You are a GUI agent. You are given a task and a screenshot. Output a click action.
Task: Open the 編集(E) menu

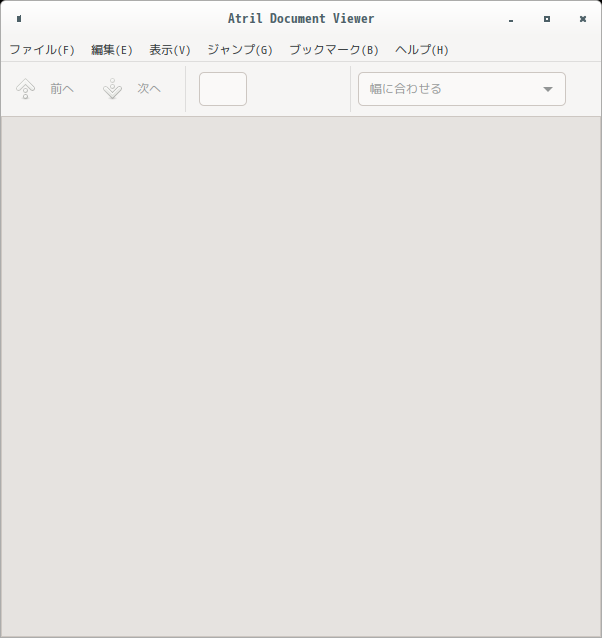(112, 50)
